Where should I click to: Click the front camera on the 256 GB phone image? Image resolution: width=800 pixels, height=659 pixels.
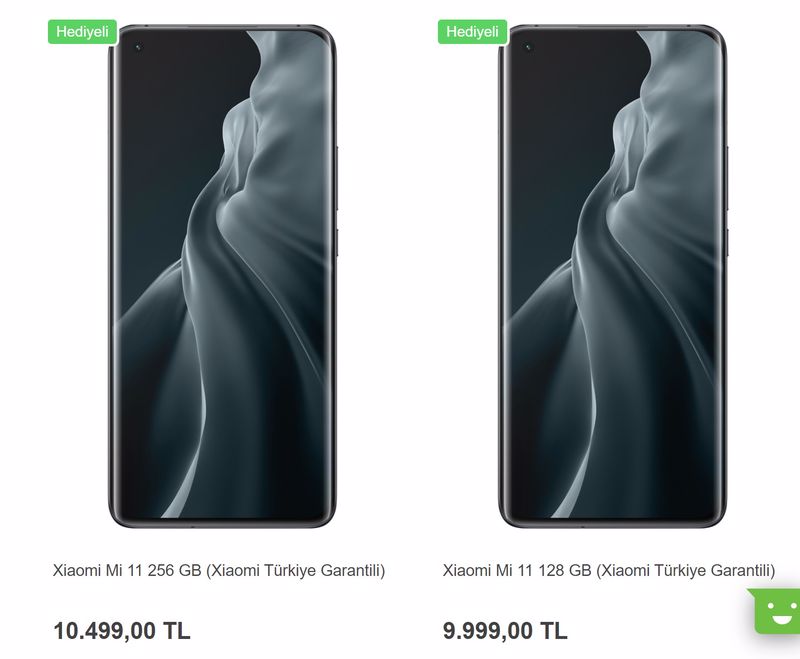point(138,47)
